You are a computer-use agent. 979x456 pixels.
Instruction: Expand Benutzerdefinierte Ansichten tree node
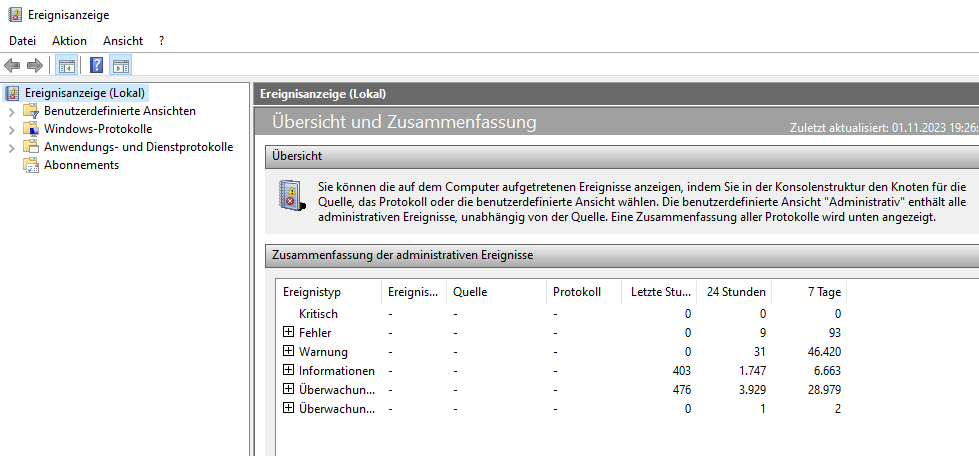(11, 112)
